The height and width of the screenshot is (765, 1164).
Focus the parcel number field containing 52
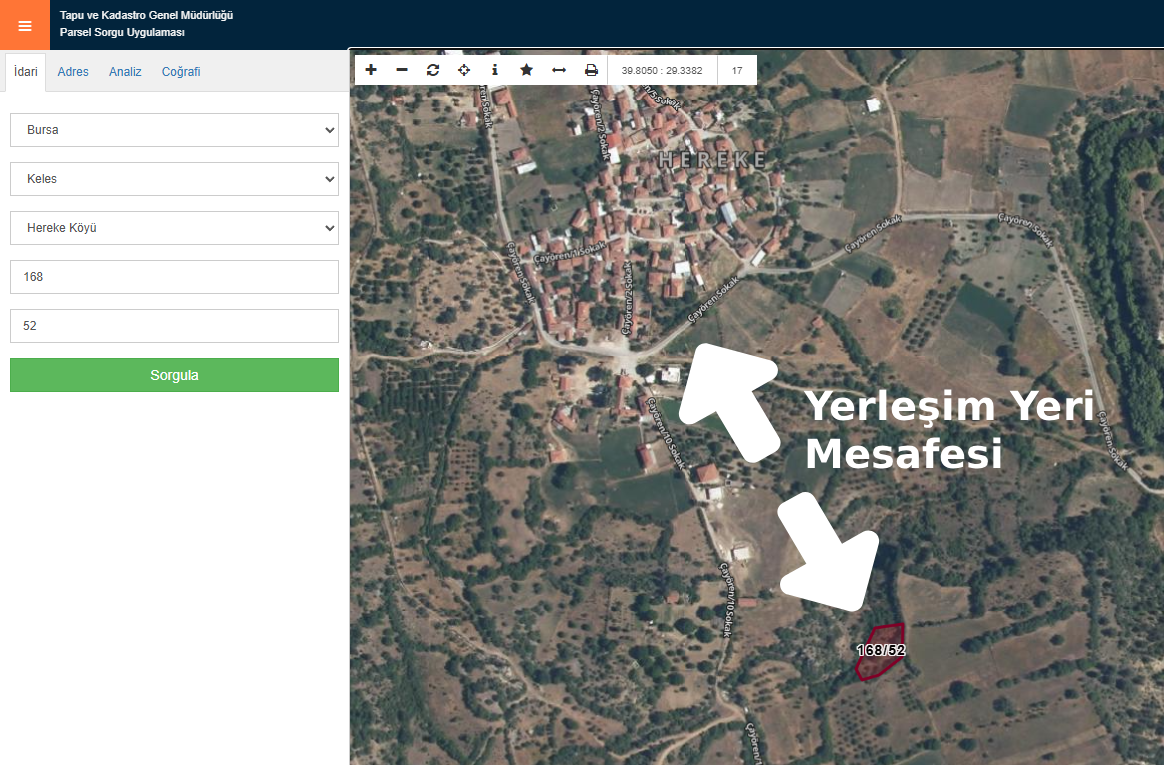tap(174, 326)
